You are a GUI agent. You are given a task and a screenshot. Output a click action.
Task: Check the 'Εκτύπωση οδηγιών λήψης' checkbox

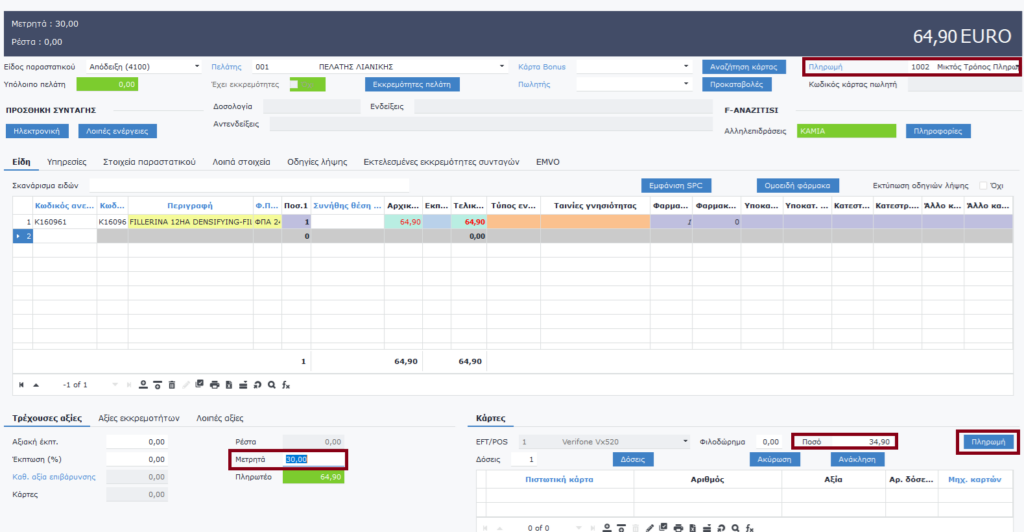click(x=983, y=186)
